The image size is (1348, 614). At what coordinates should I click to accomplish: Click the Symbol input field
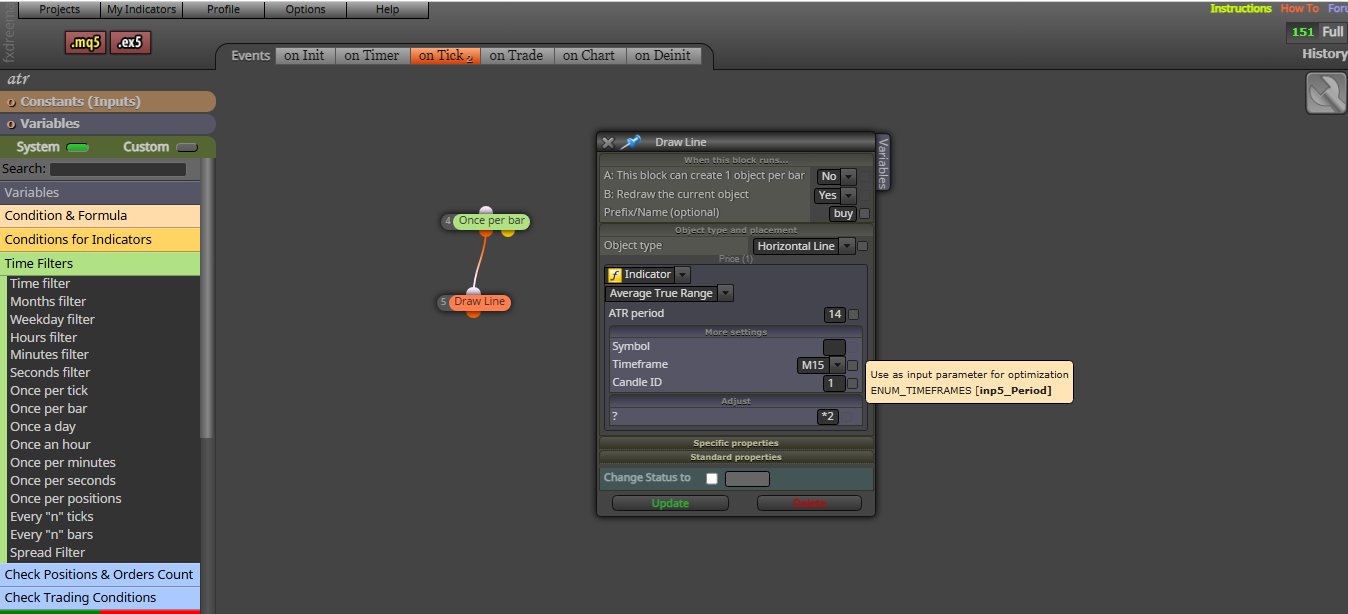[x=834, y=347]
